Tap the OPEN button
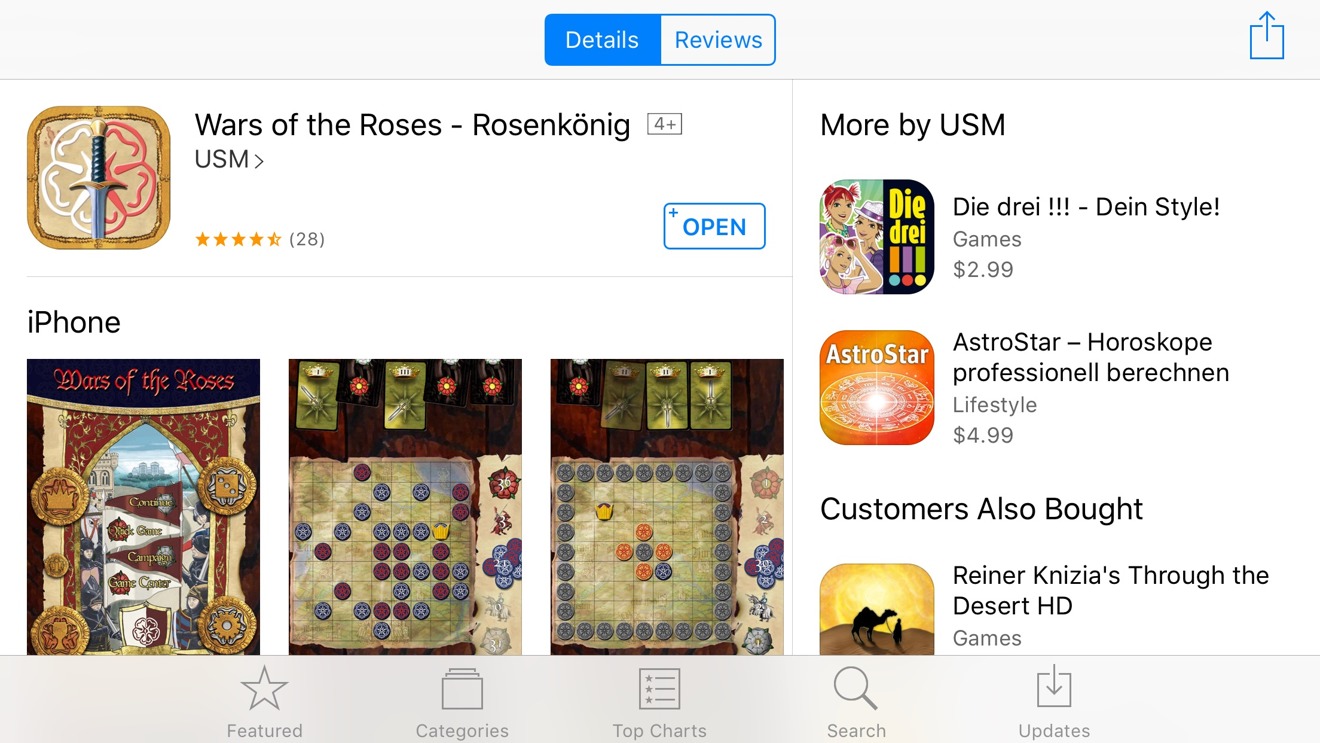The width and height of the screenshot is (1320, 743). pyautogui.click(x=714, y=226)
